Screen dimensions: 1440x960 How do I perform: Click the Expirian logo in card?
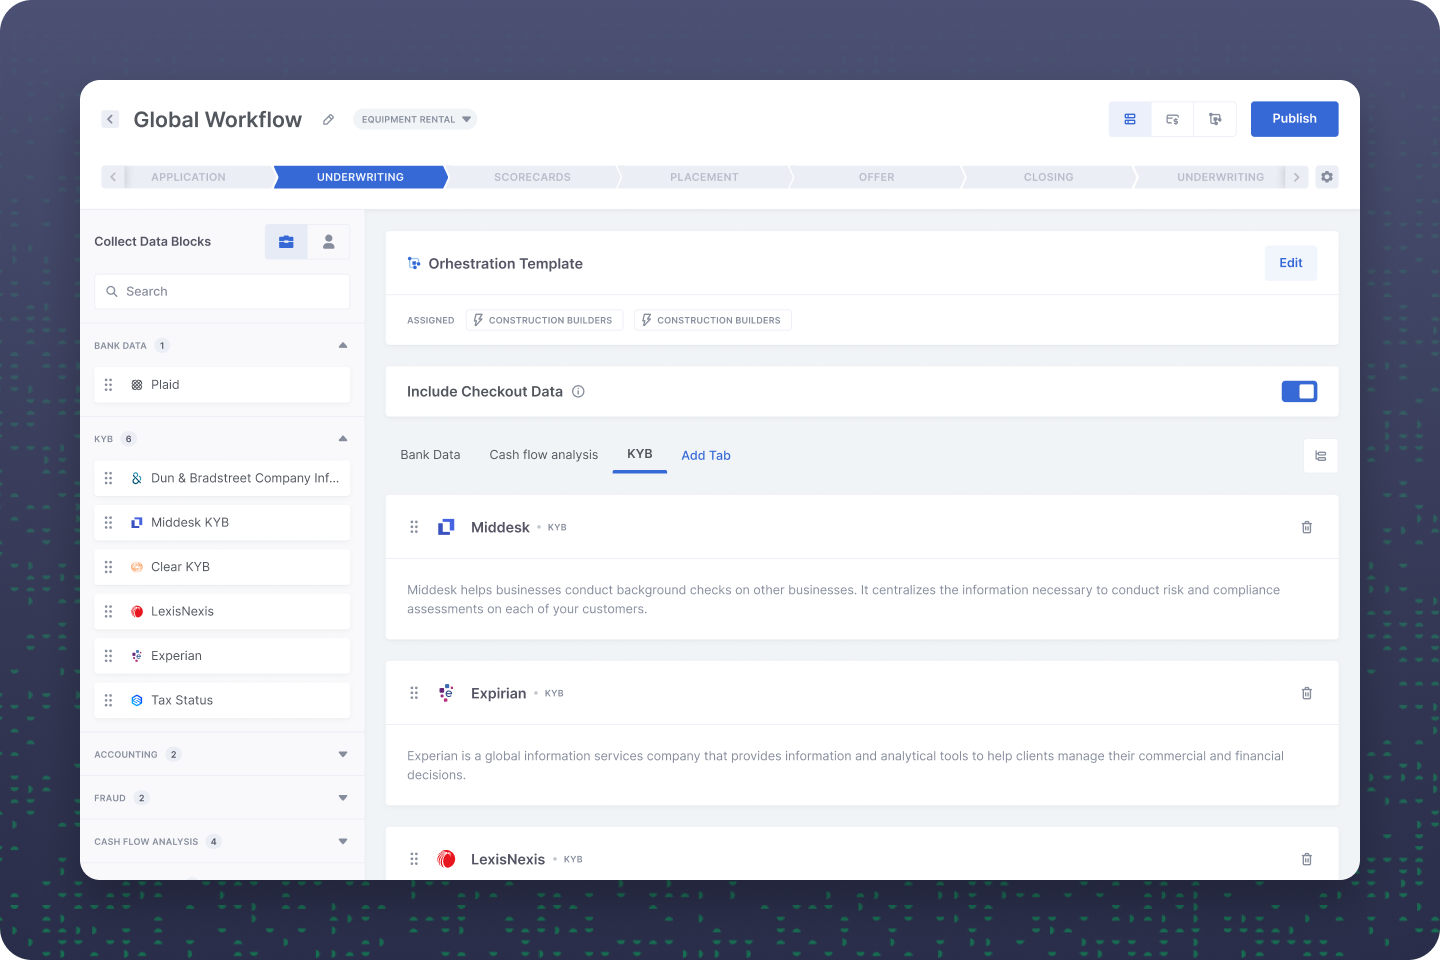[447, 693]
